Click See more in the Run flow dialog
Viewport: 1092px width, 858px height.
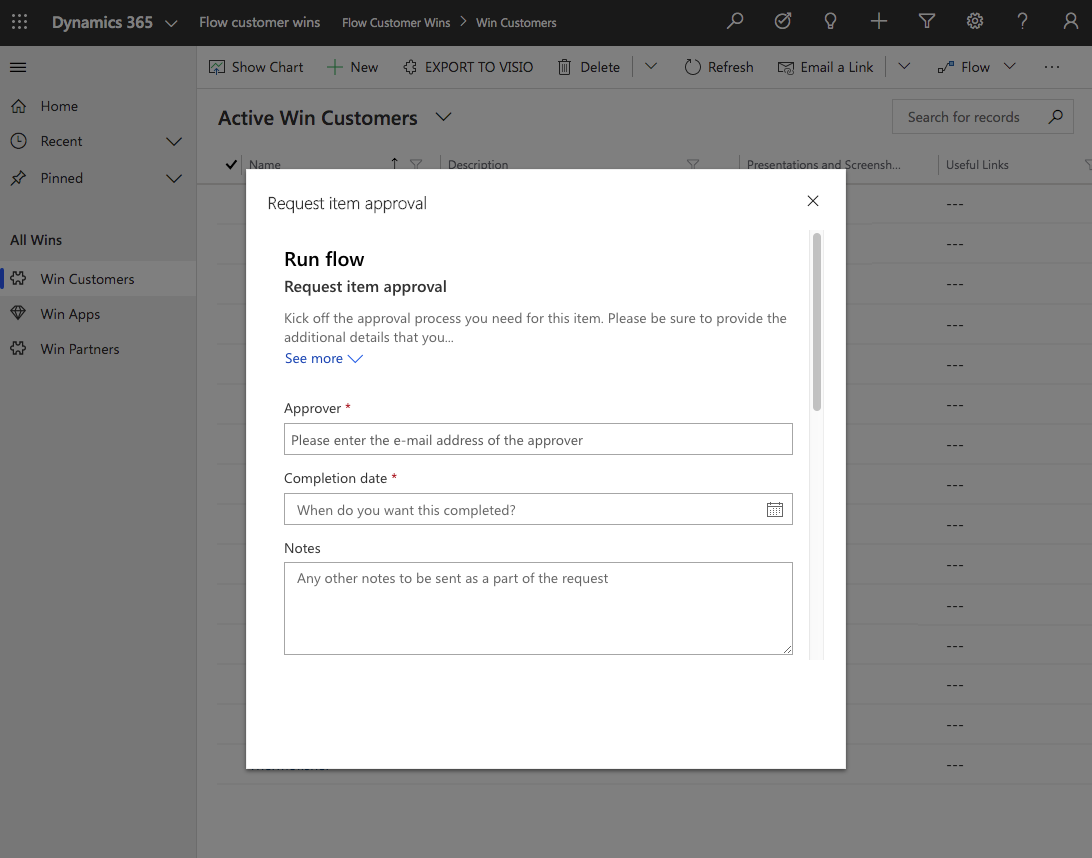315,358
